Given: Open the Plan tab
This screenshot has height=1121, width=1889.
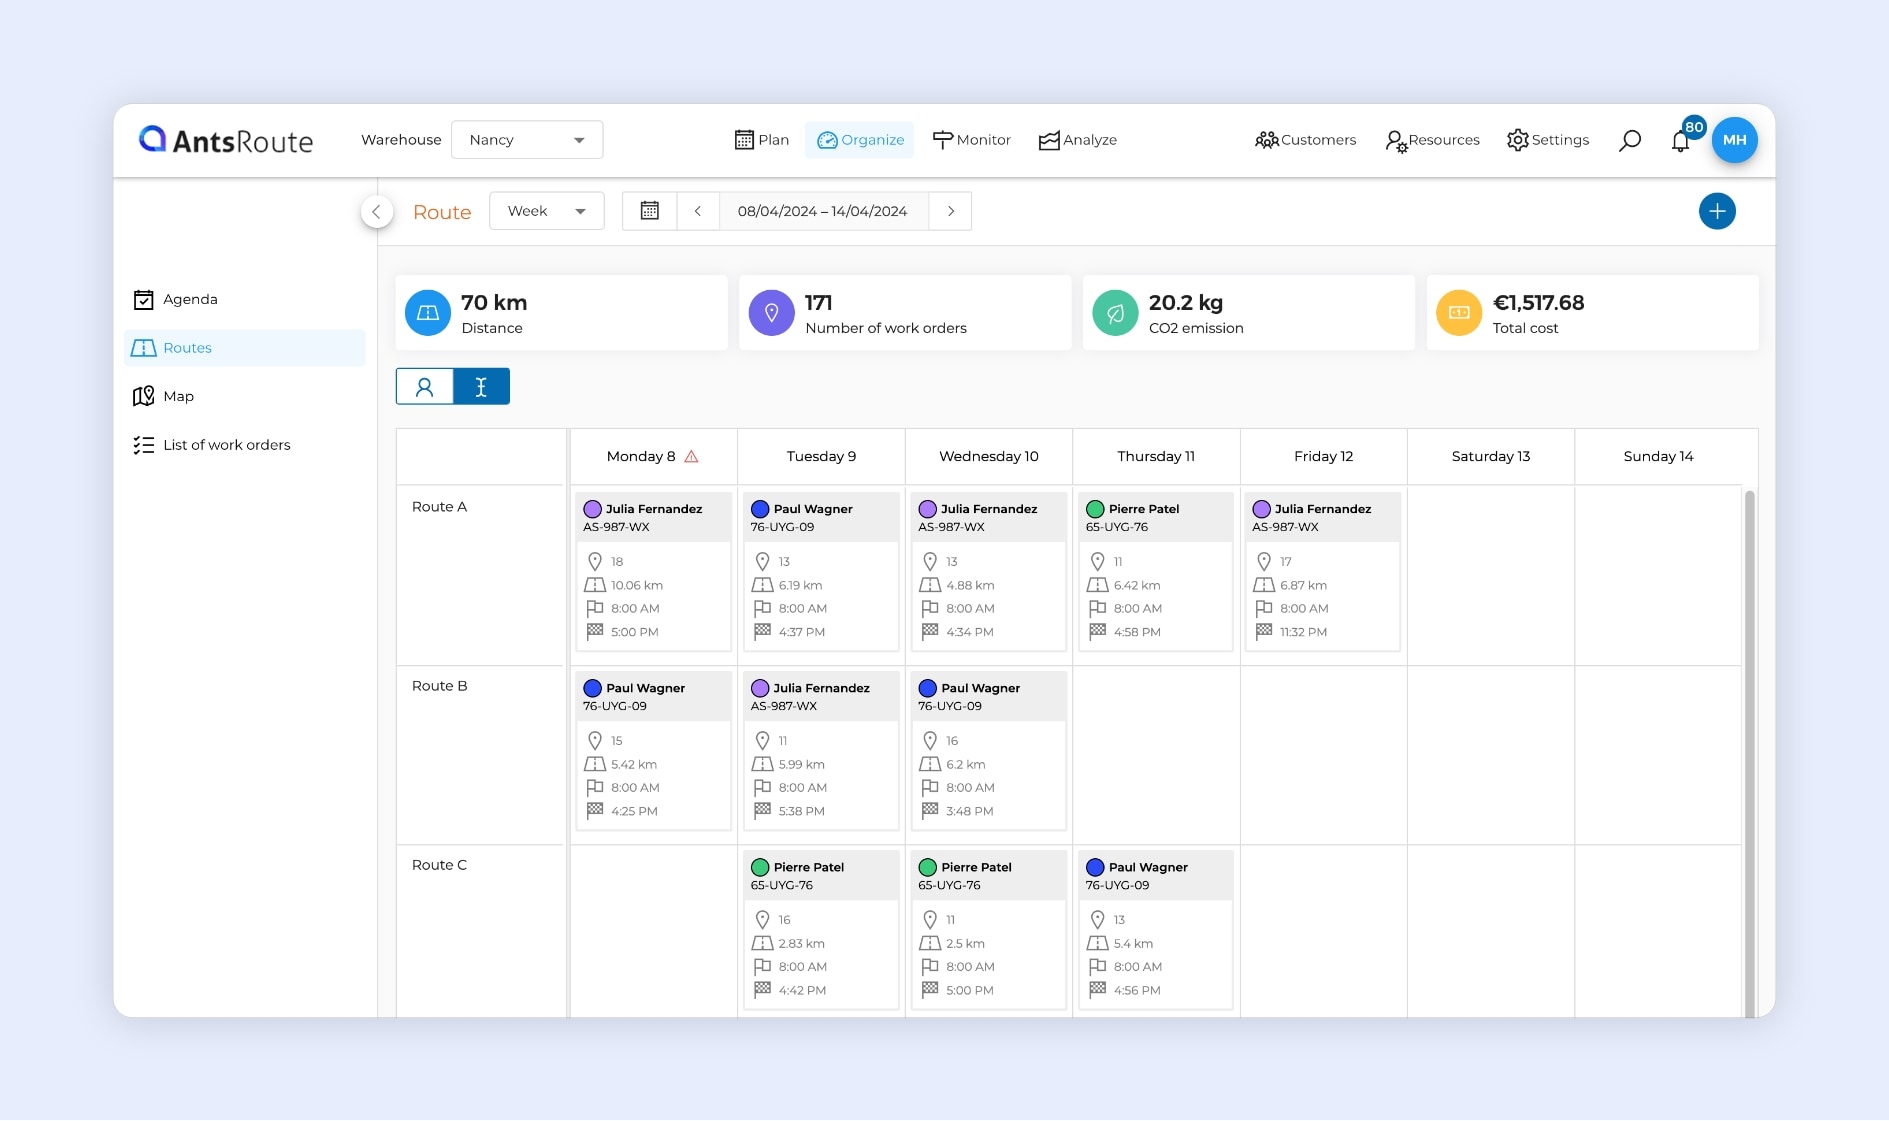Looking at the screenshot, I should [762, 140].
